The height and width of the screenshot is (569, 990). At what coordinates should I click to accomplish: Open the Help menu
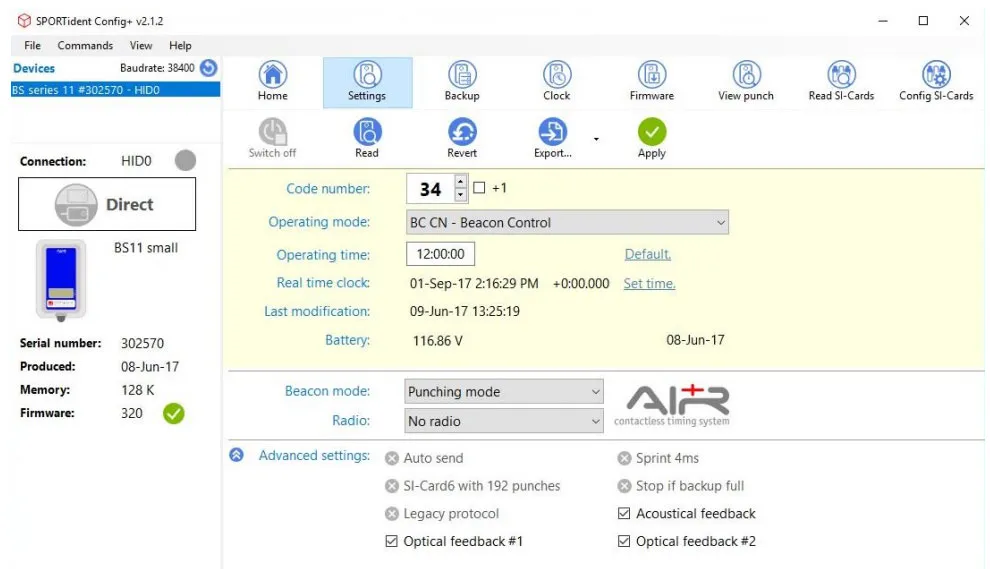(180, 45)
